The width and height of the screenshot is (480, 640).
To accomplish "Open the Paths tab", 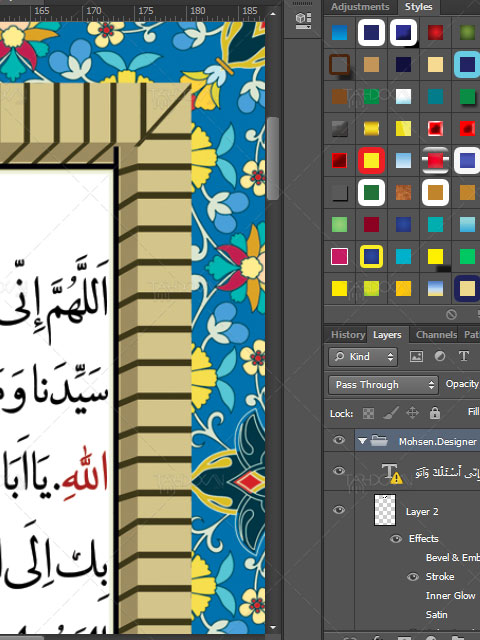I will [472, 335].
